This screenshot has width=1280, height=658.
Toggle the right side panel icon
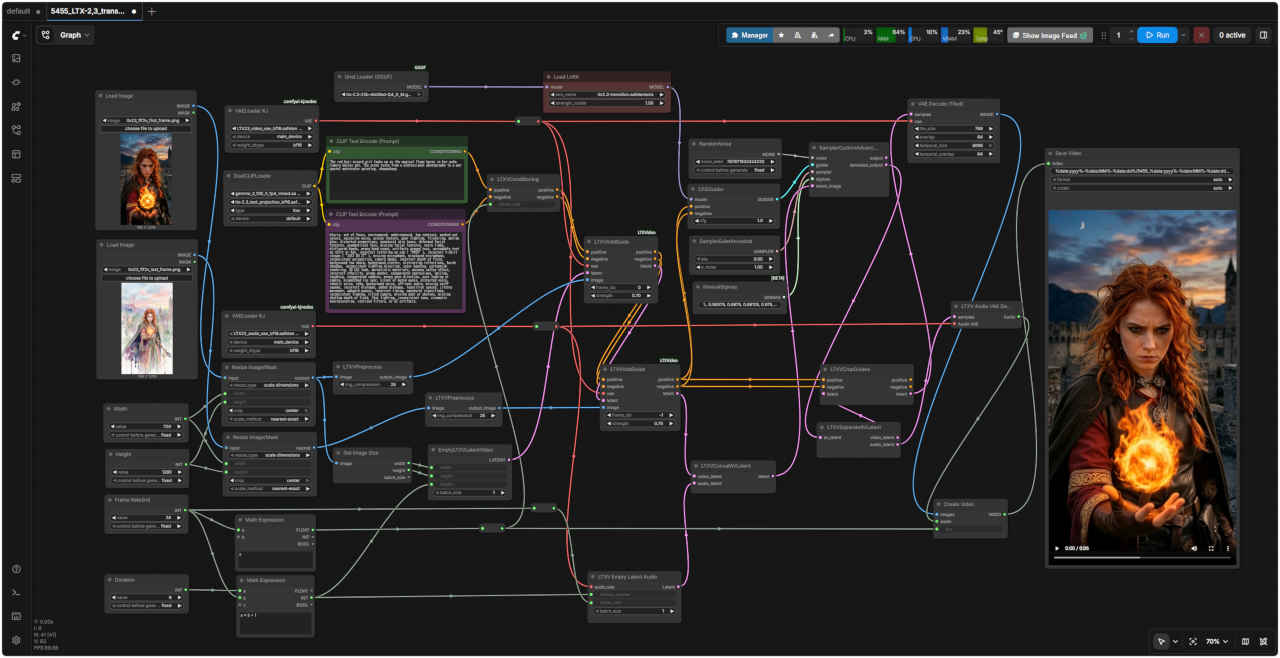1263,35
